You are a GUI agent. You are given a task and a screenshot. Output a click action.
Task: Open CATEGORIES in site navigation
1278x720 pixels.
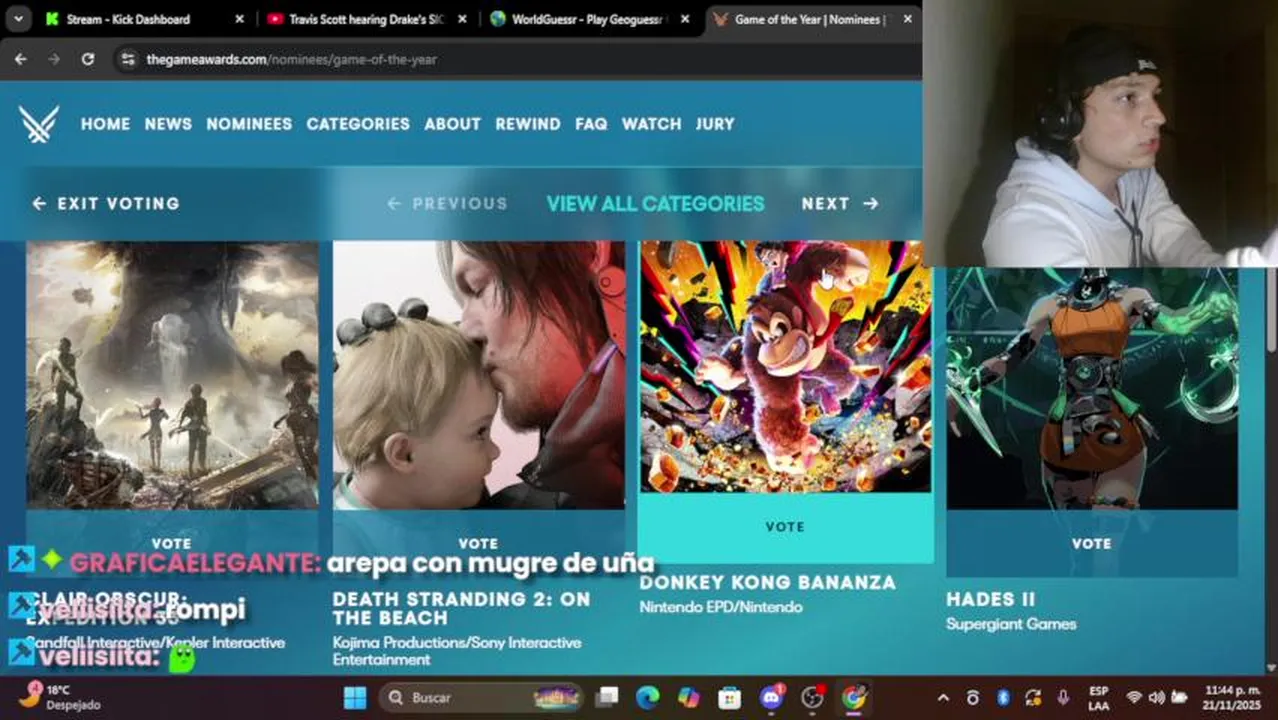(x=358, y=124)
